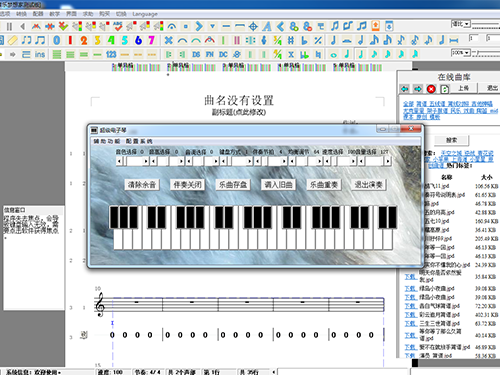Click the blue letter A text tool
The width and height of the screenshot is (500, 375).
click(267, 26)
